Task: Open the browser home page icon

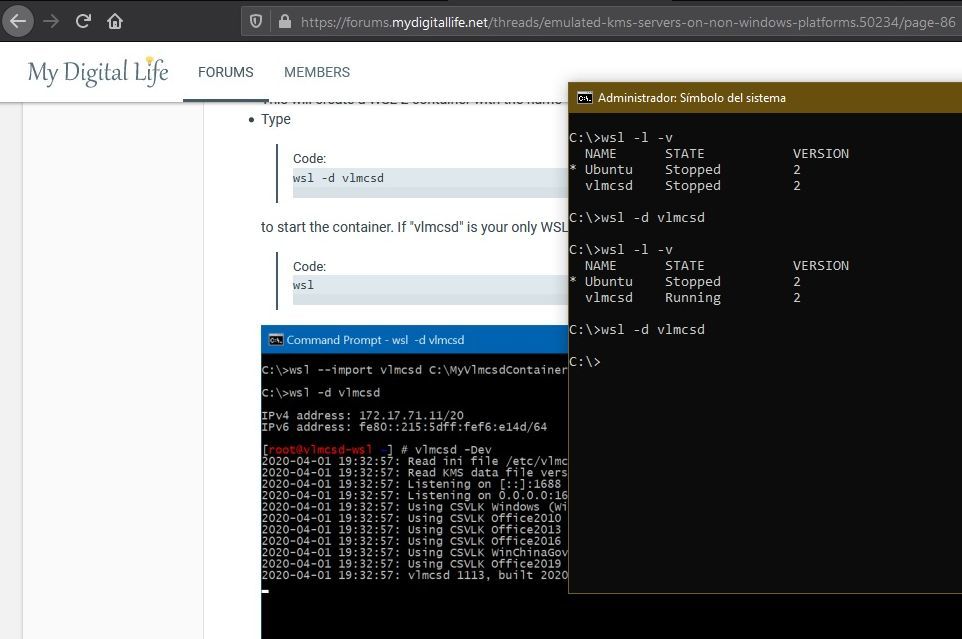Action: click(115, 21)
